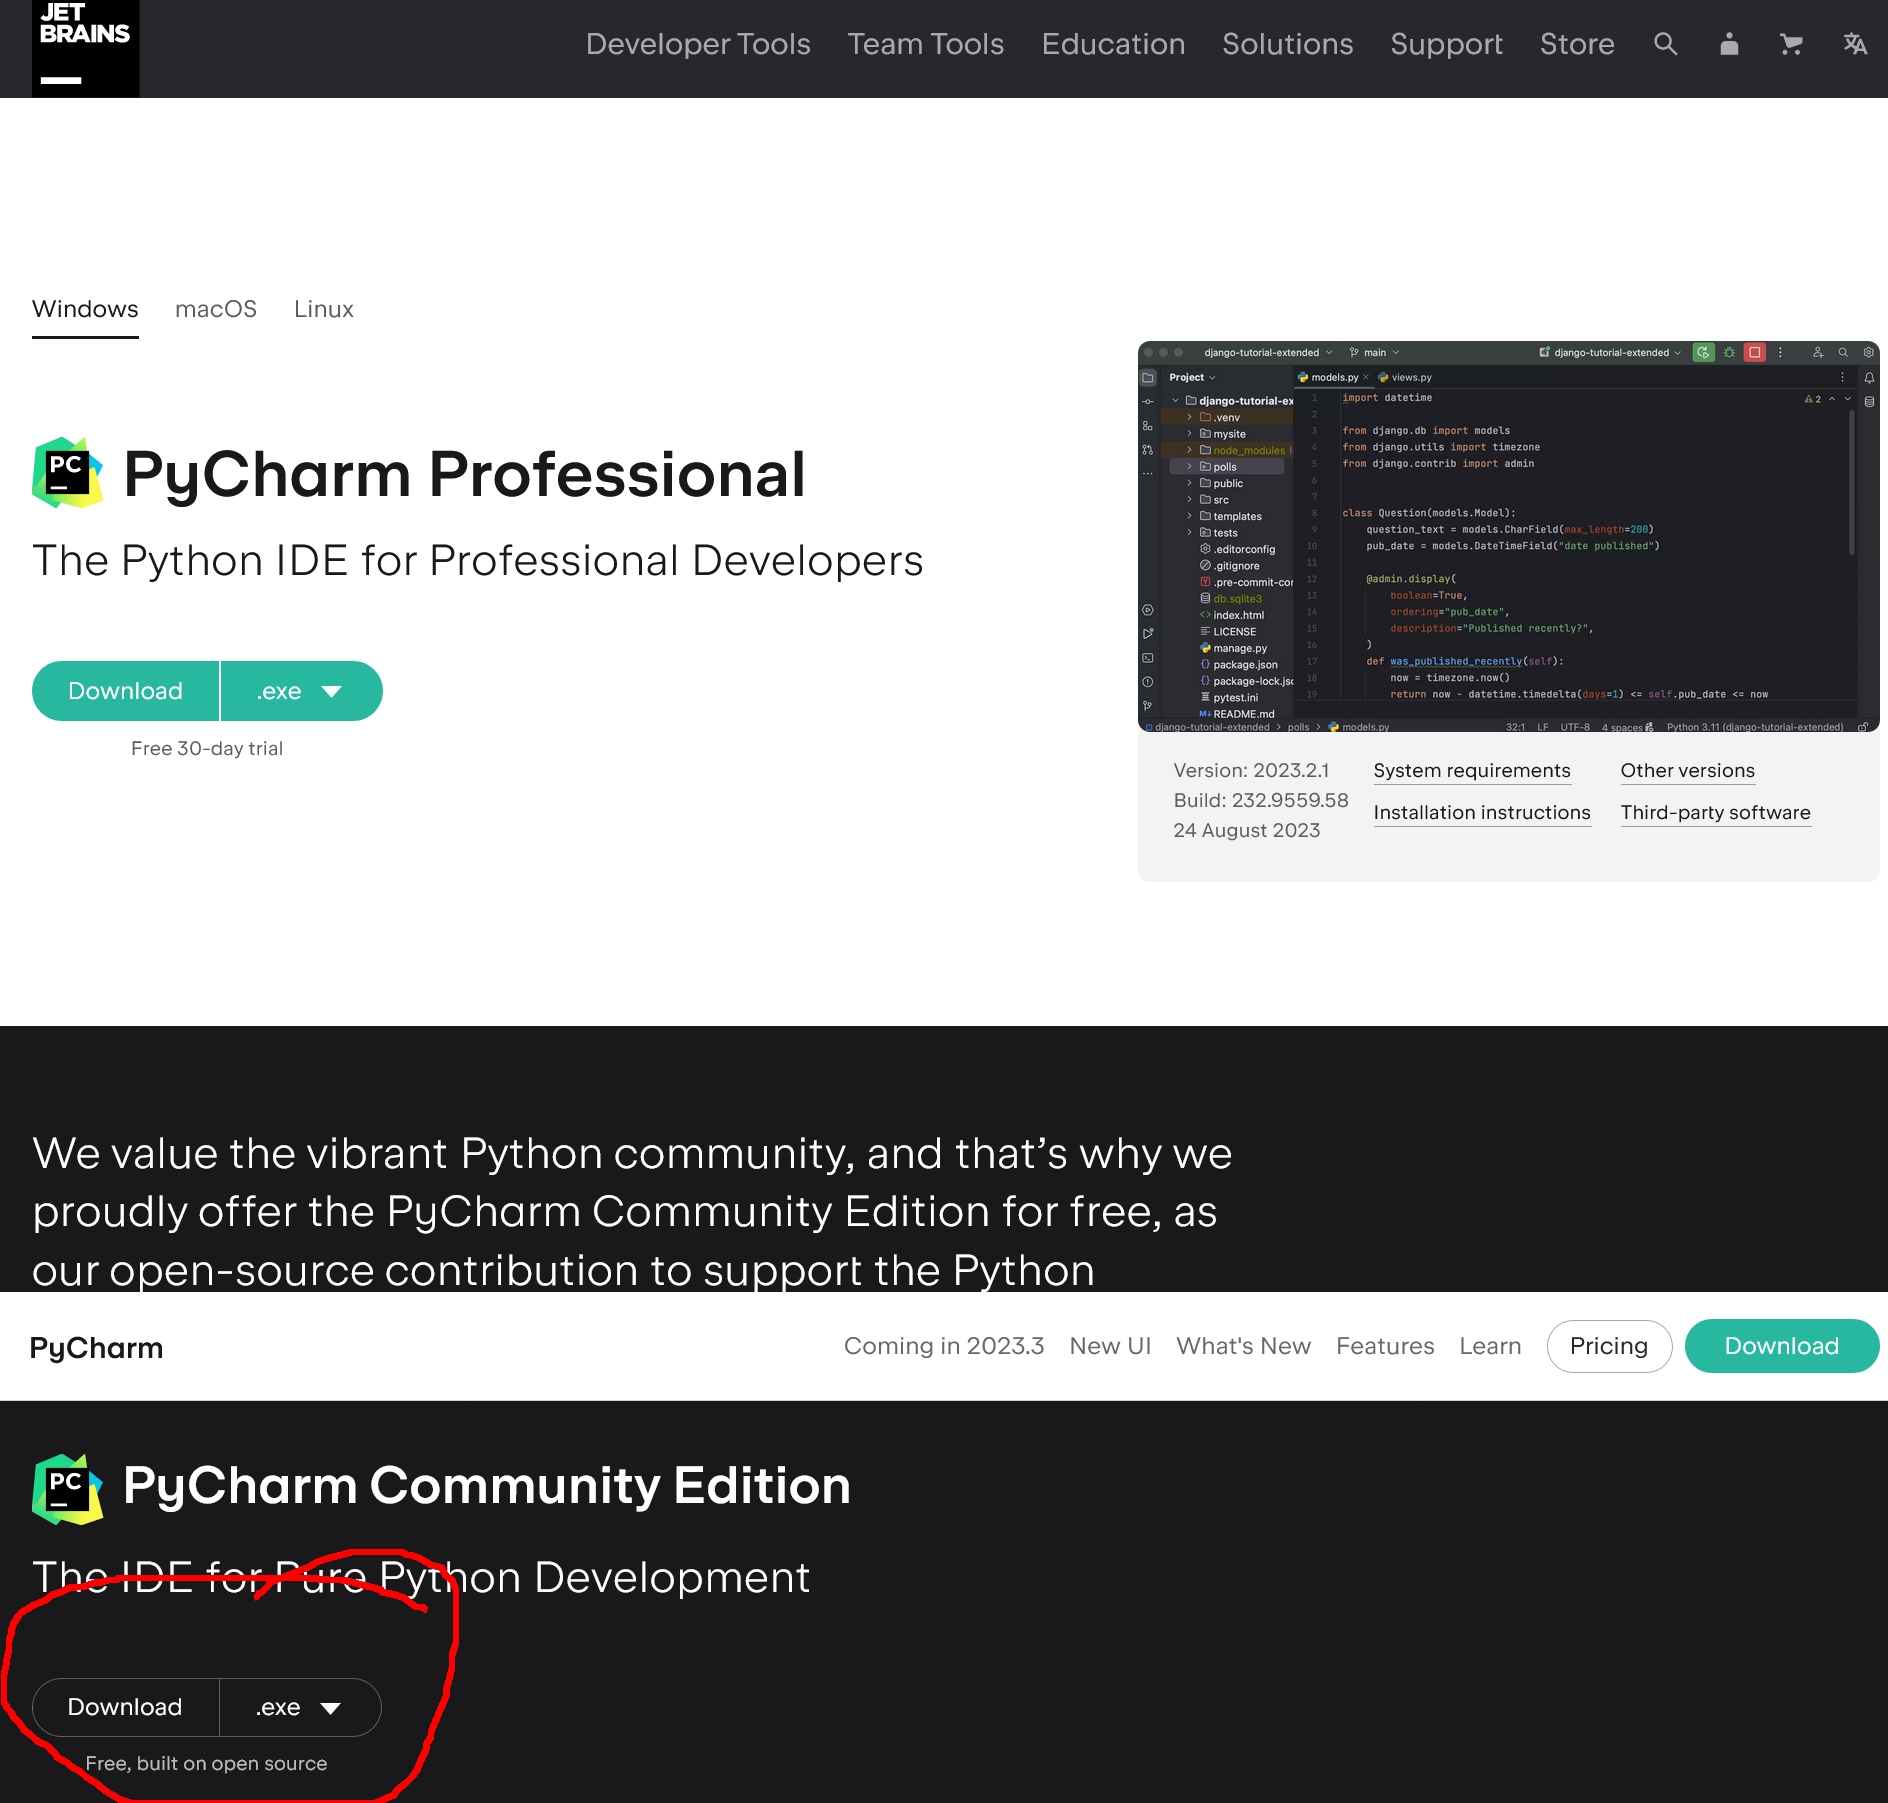Click the account profile icon
1888x1803 pixels.
(1729, 44)
